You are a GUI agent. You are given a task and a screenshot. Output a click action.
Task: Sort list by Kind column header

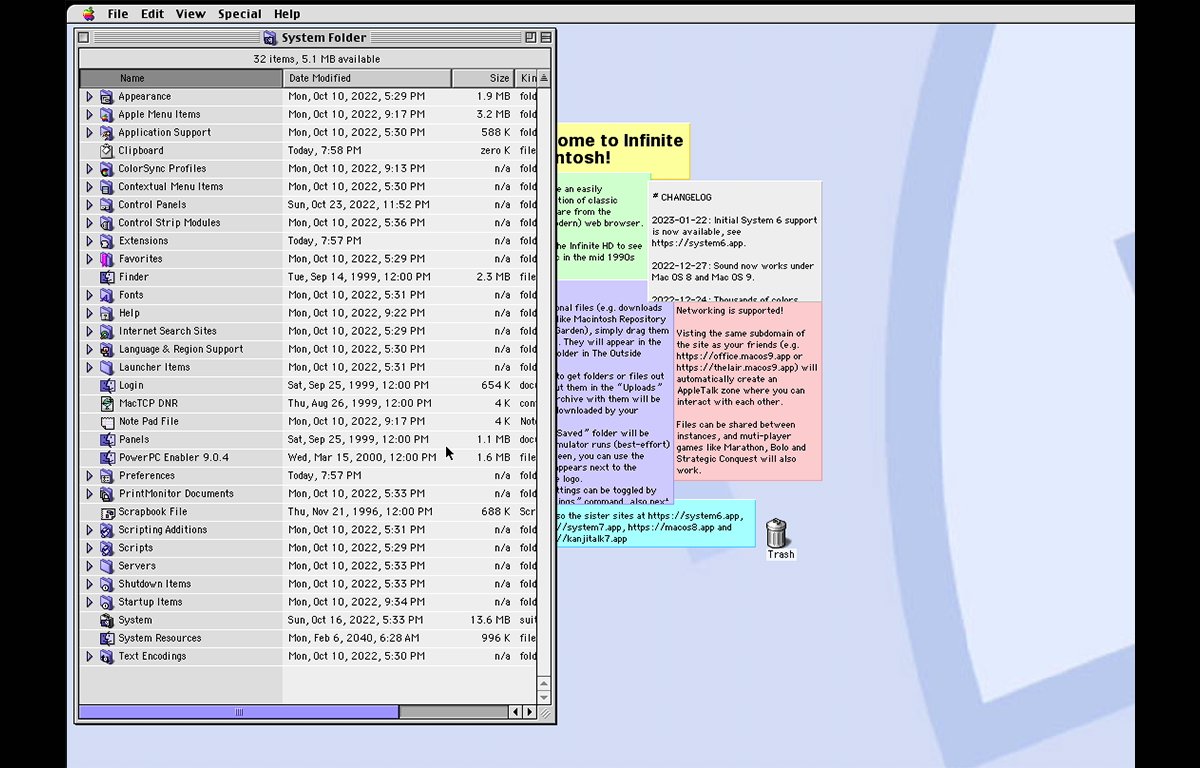pyautogui.click(x=526, y=78)
